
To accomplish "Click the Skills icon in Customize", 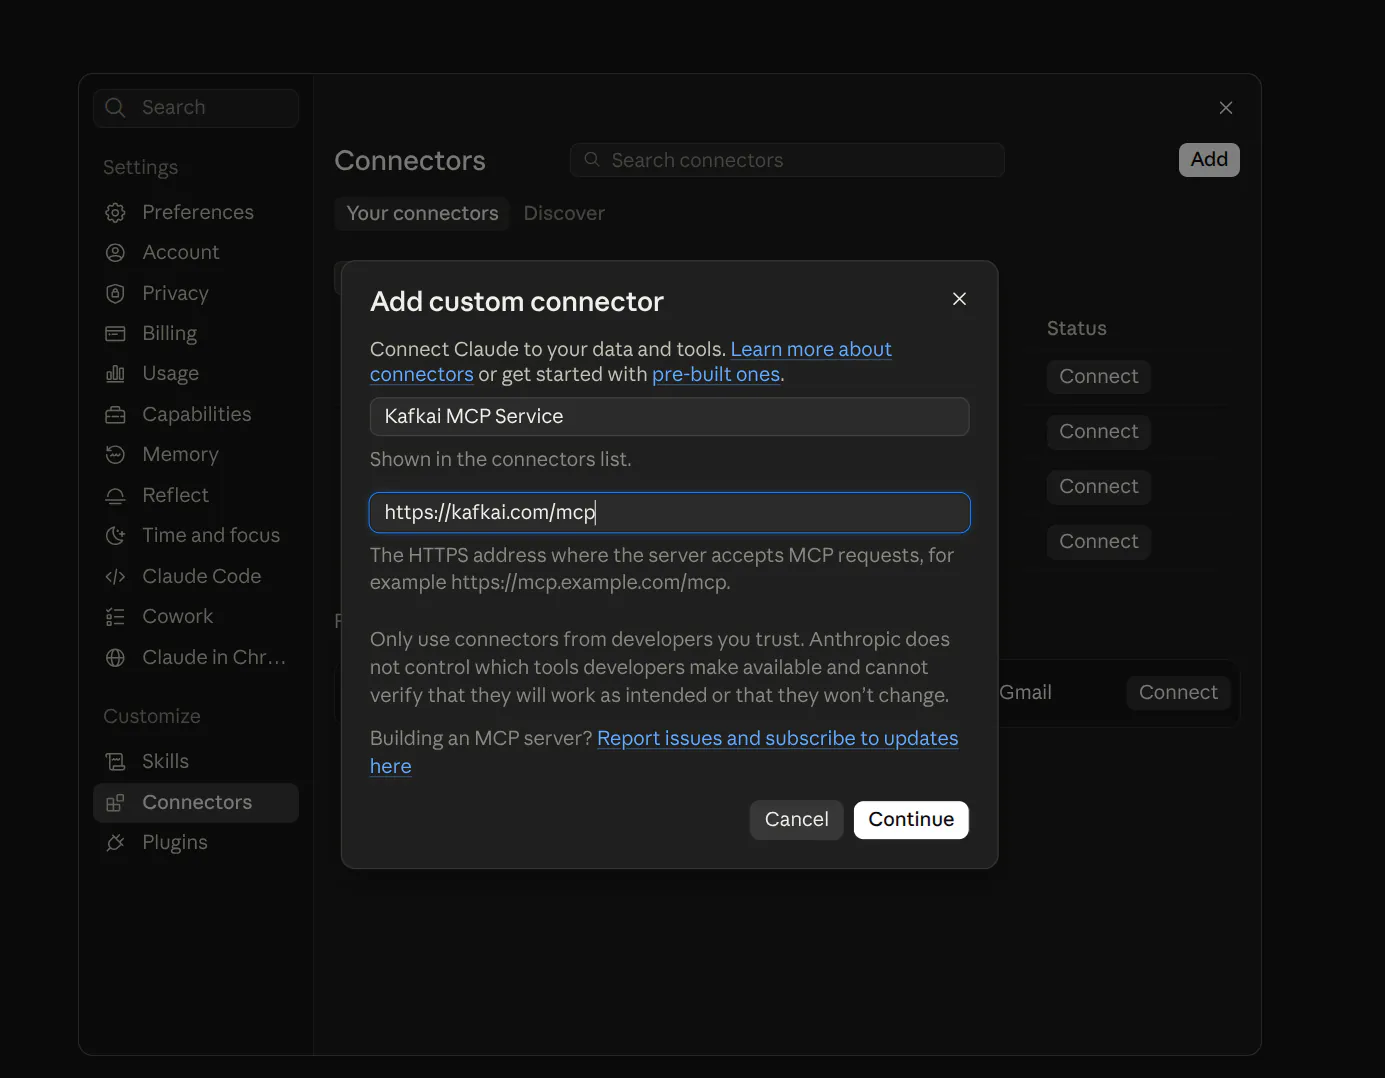I will pyautogui.click(x=115, y=761).
